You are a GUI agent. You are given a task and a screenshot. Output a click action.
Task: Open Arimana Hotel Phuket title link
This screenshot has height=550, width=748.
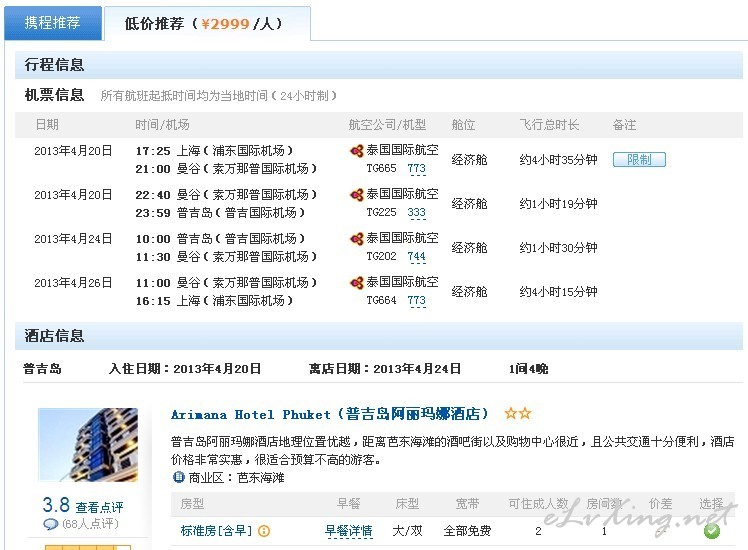click(330, 414)
